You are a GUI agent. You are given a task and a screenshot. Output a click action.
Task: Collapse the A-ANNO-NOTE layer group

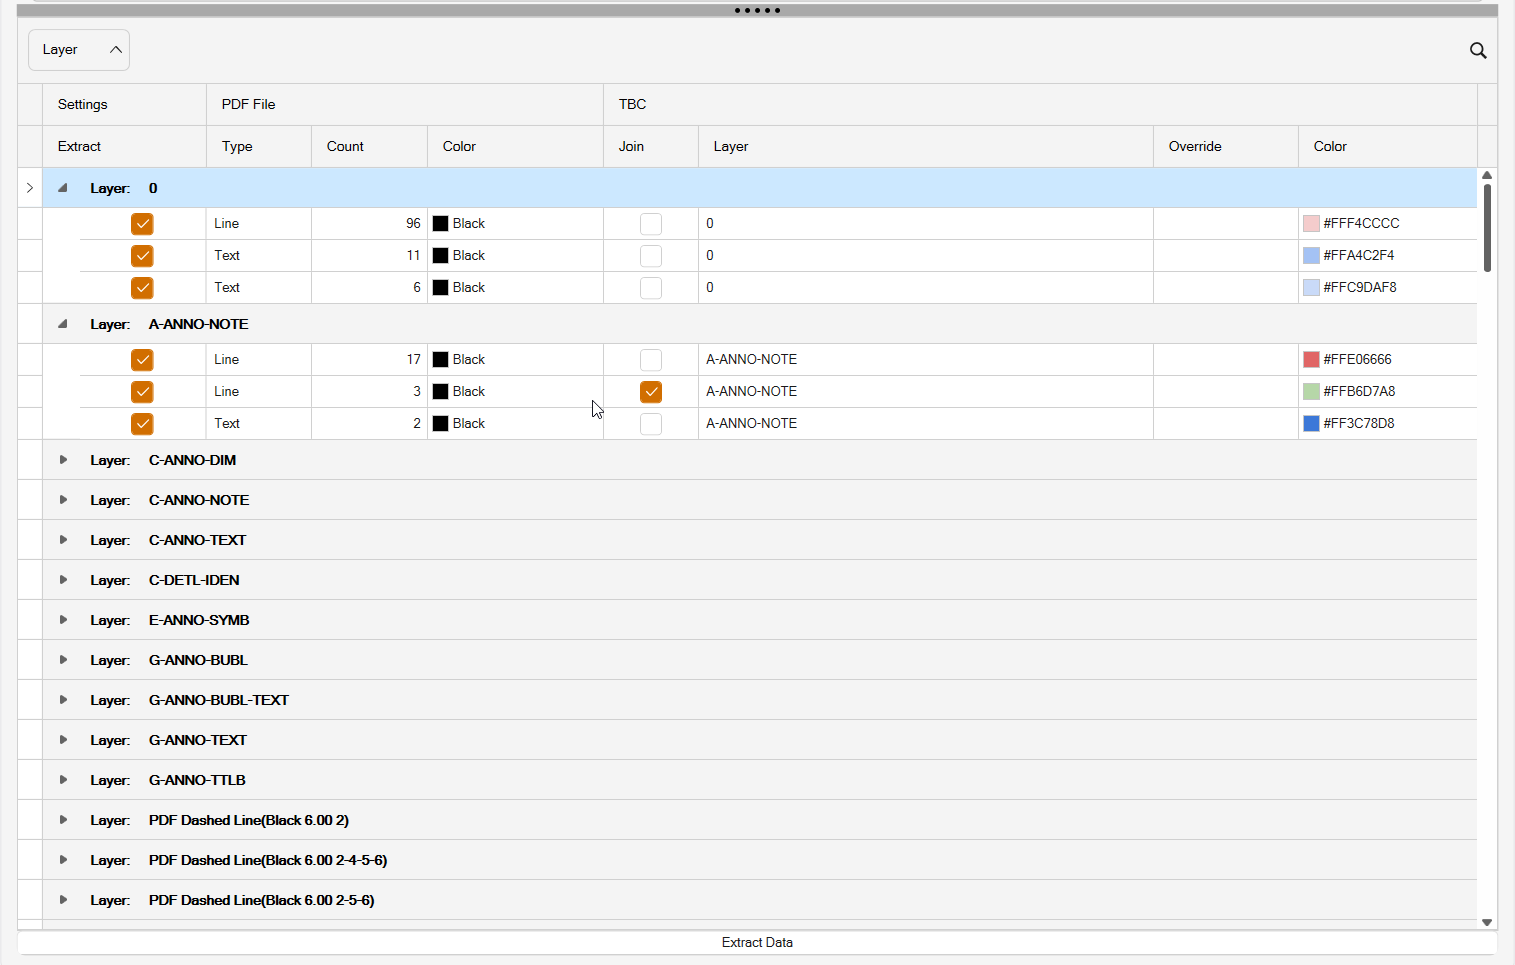tap(63, 324)
